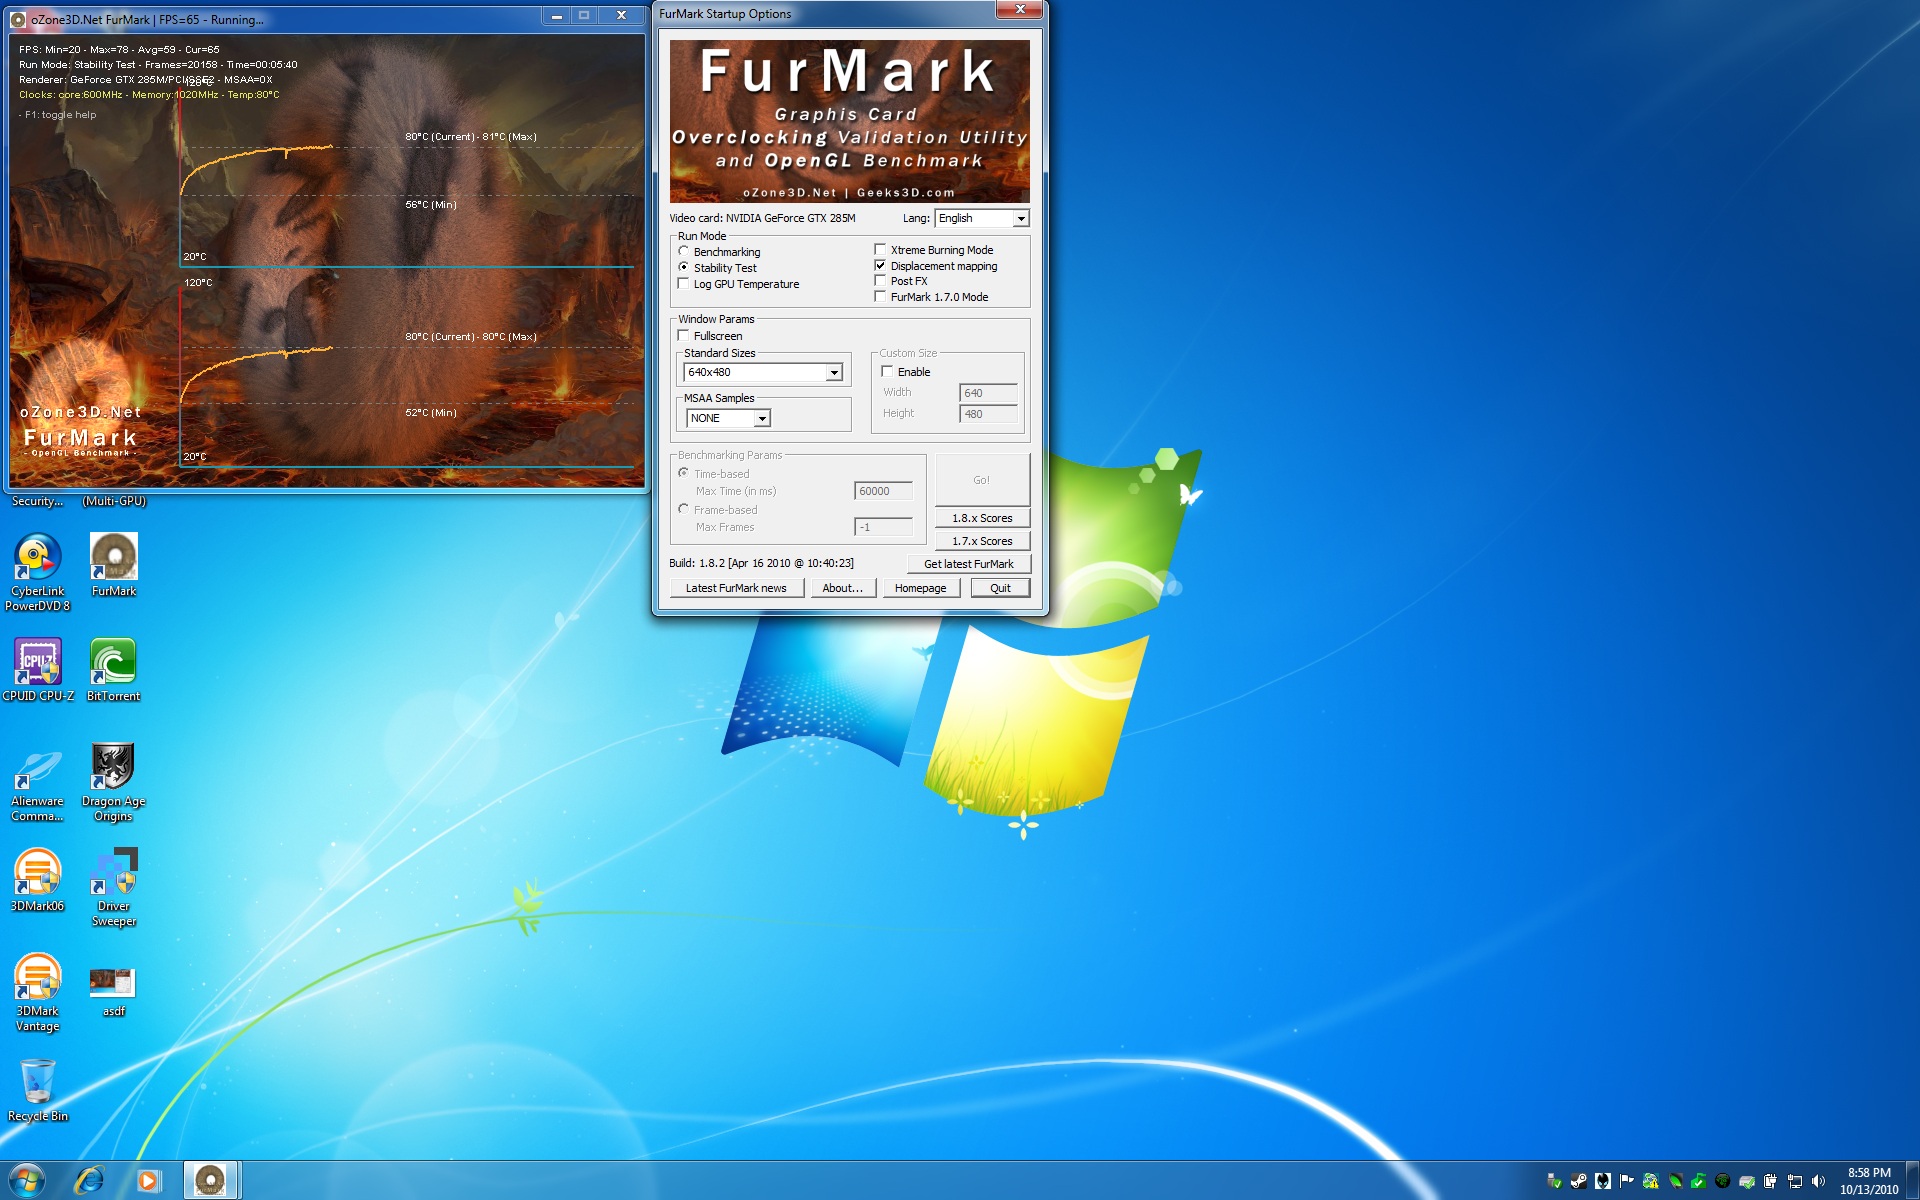Open the Standard Sizes 640x480 dropdown

763,372
